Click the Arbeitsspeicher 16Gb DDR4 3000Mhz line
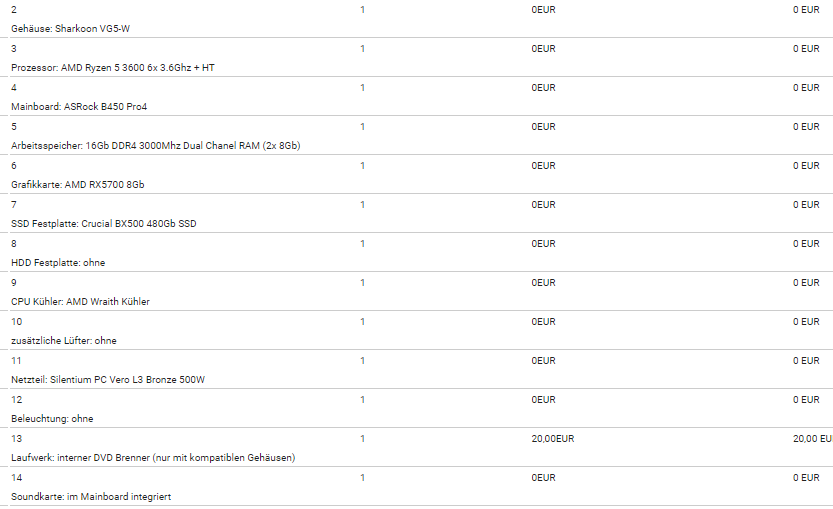The image size is (833, 509). [x=156, y=146]
